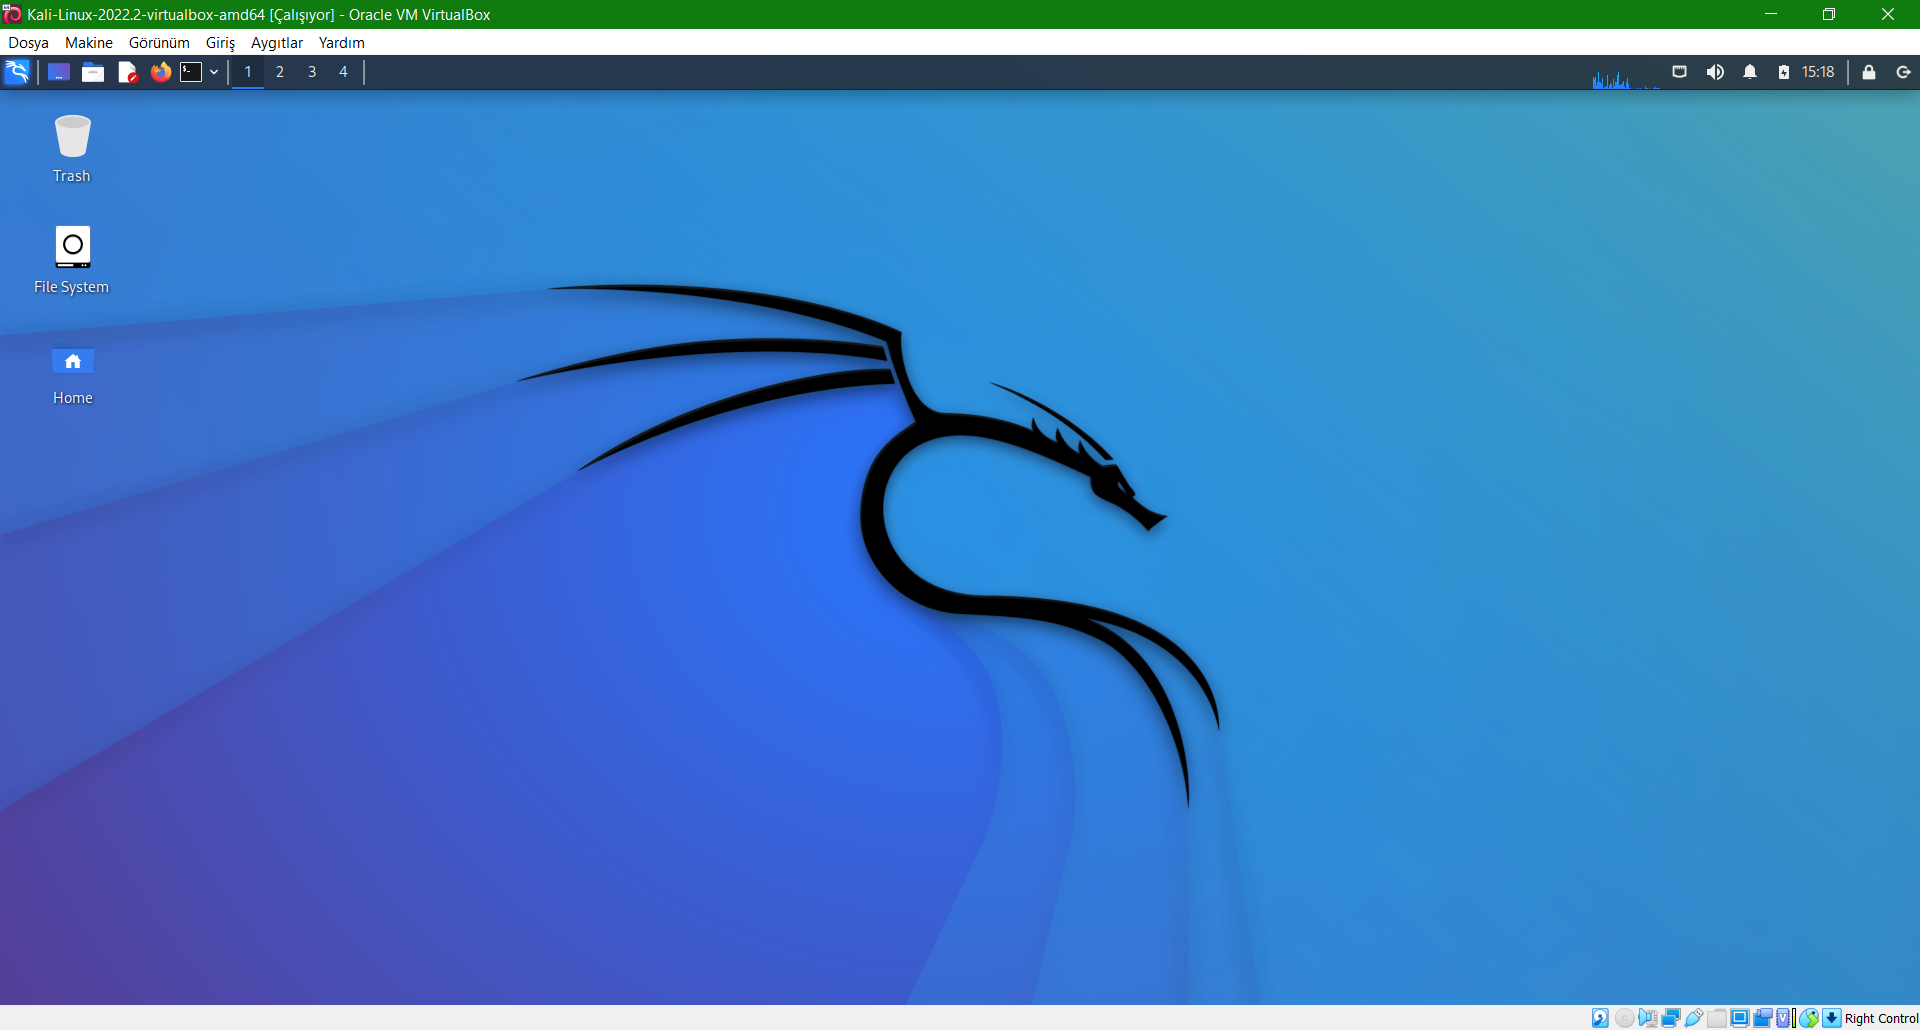Lock the screen with padlock icon
The width and height of the screenshot is (1920, 1030).
(1869, 72)
